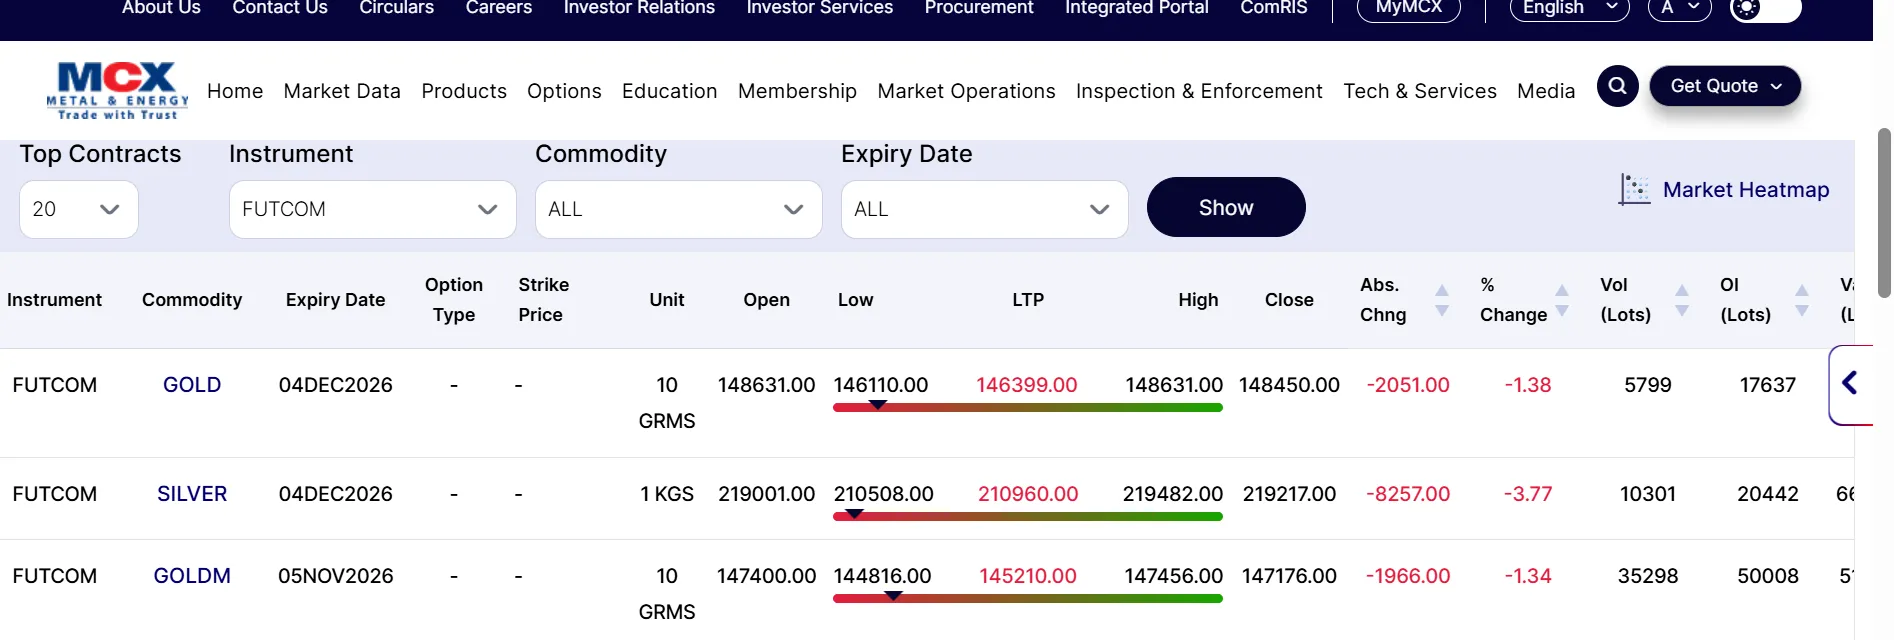Go to the Home menu item
Screen dimensions: 1894x640
pyautogui.click(x=235, y=91)
